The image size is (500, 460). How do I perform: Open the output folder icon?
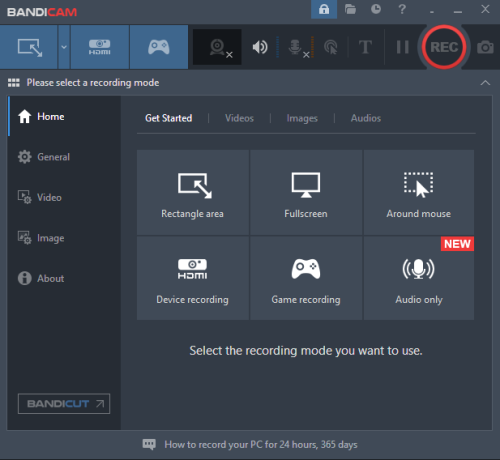pos(350,9)
